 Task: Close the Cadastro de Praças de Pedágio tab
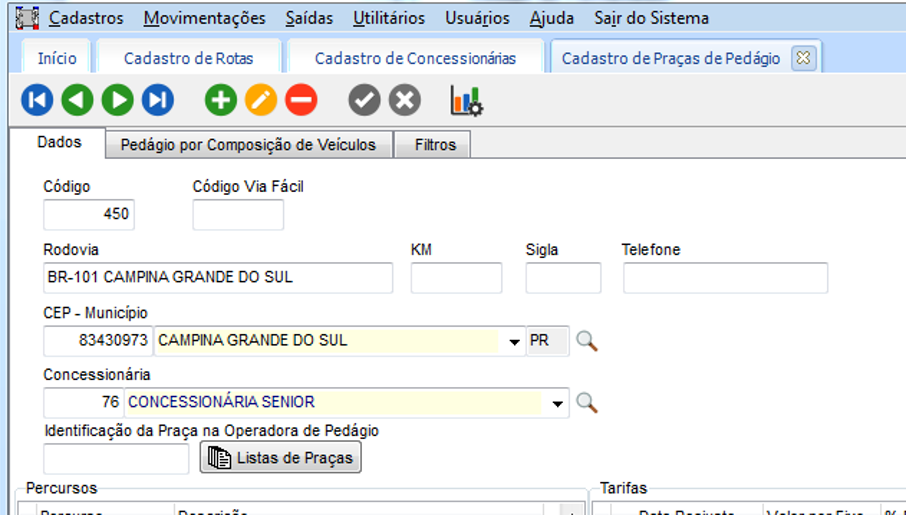(x=803, y=58)
